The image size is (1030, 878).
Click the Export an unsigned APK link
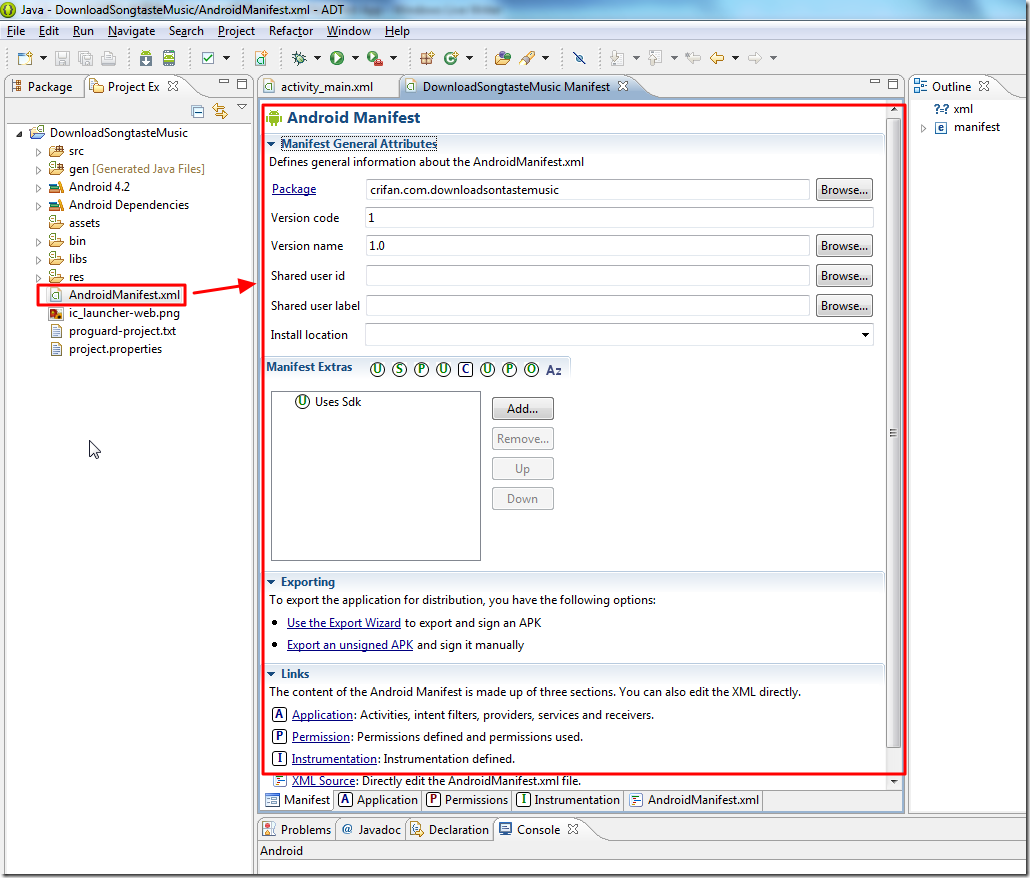pyautogui.click(x=350, y=645)
